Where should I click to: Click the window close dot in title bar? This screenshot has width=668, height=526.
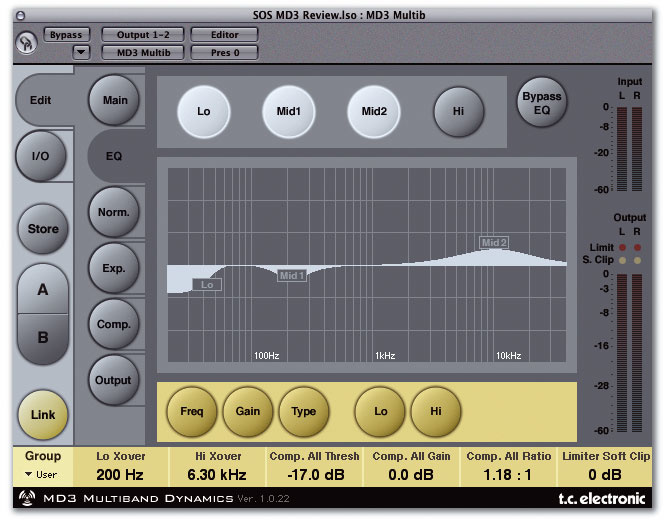click(20, 16)
